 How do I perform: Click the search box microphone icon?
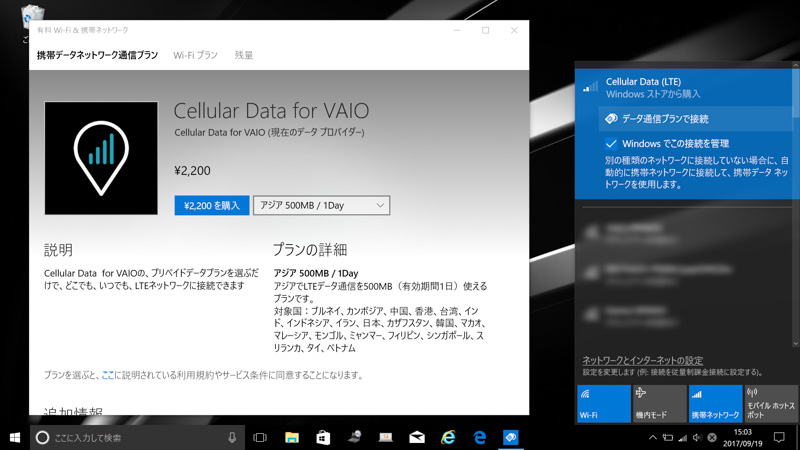point(232,437)
